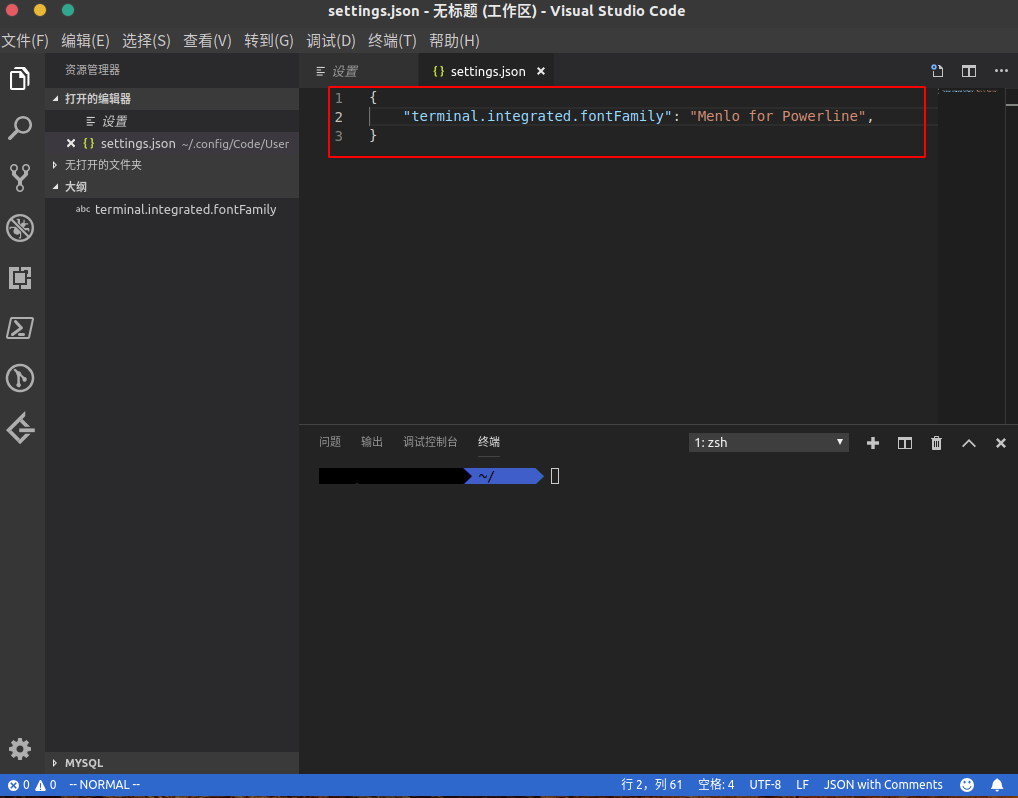Image resolution: width=1018 pixels, height=798 pixels.
Task: Click the "terminal.integrated.fontFamily" key in editor
Action: (x=537, y=116)
